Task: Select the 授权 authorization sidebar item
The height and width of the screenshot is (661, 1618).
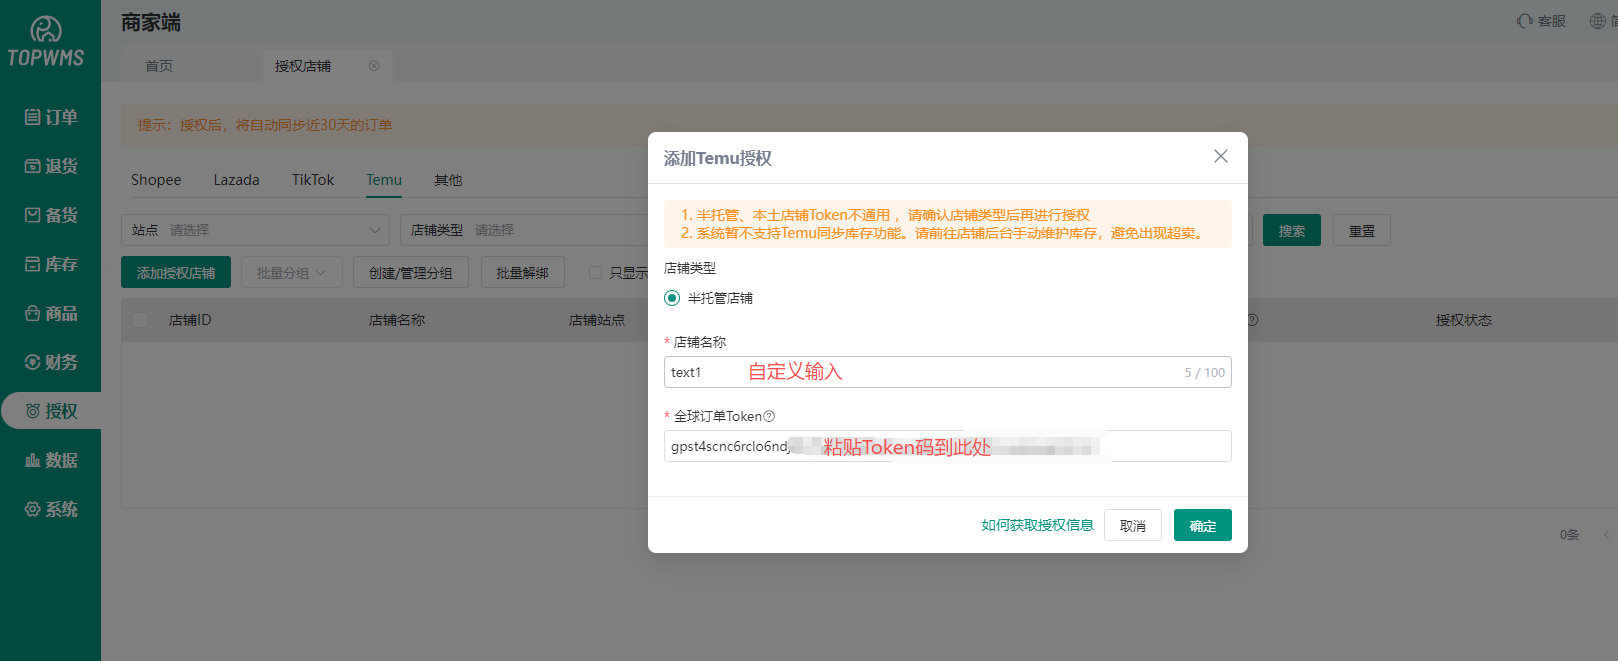Action: [x=50, y=411]
